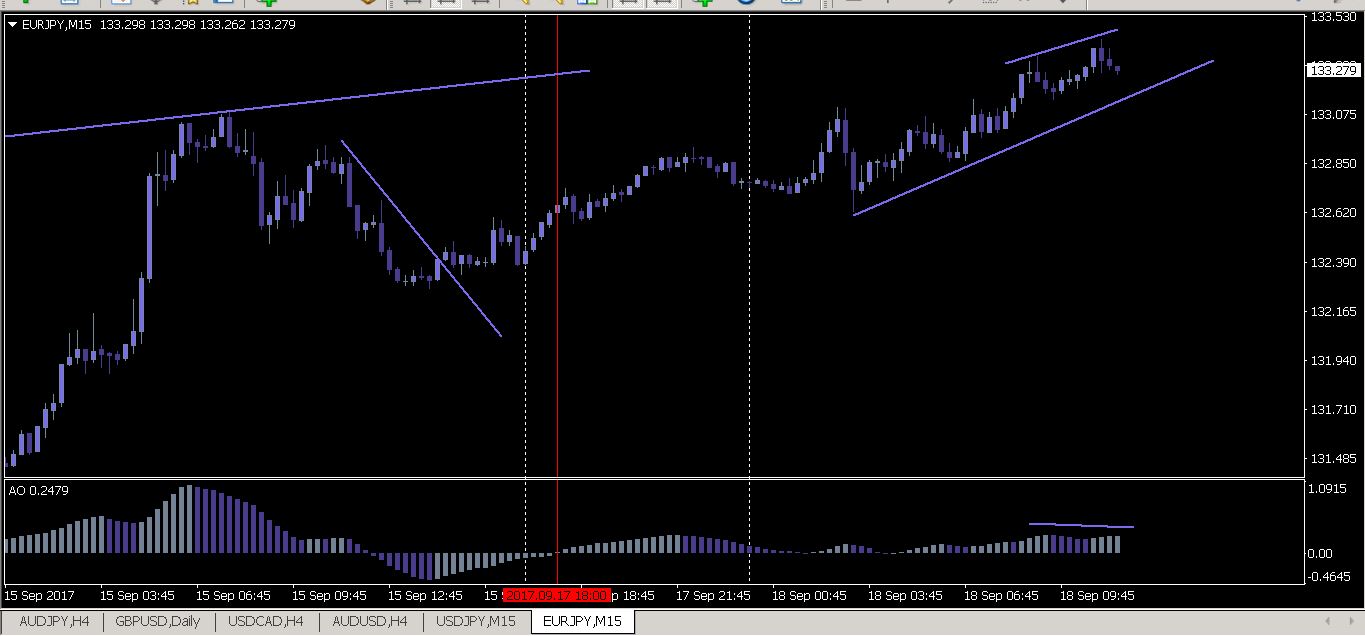Click the 18 Sep 00:45 time label

[x=809, y=595]
